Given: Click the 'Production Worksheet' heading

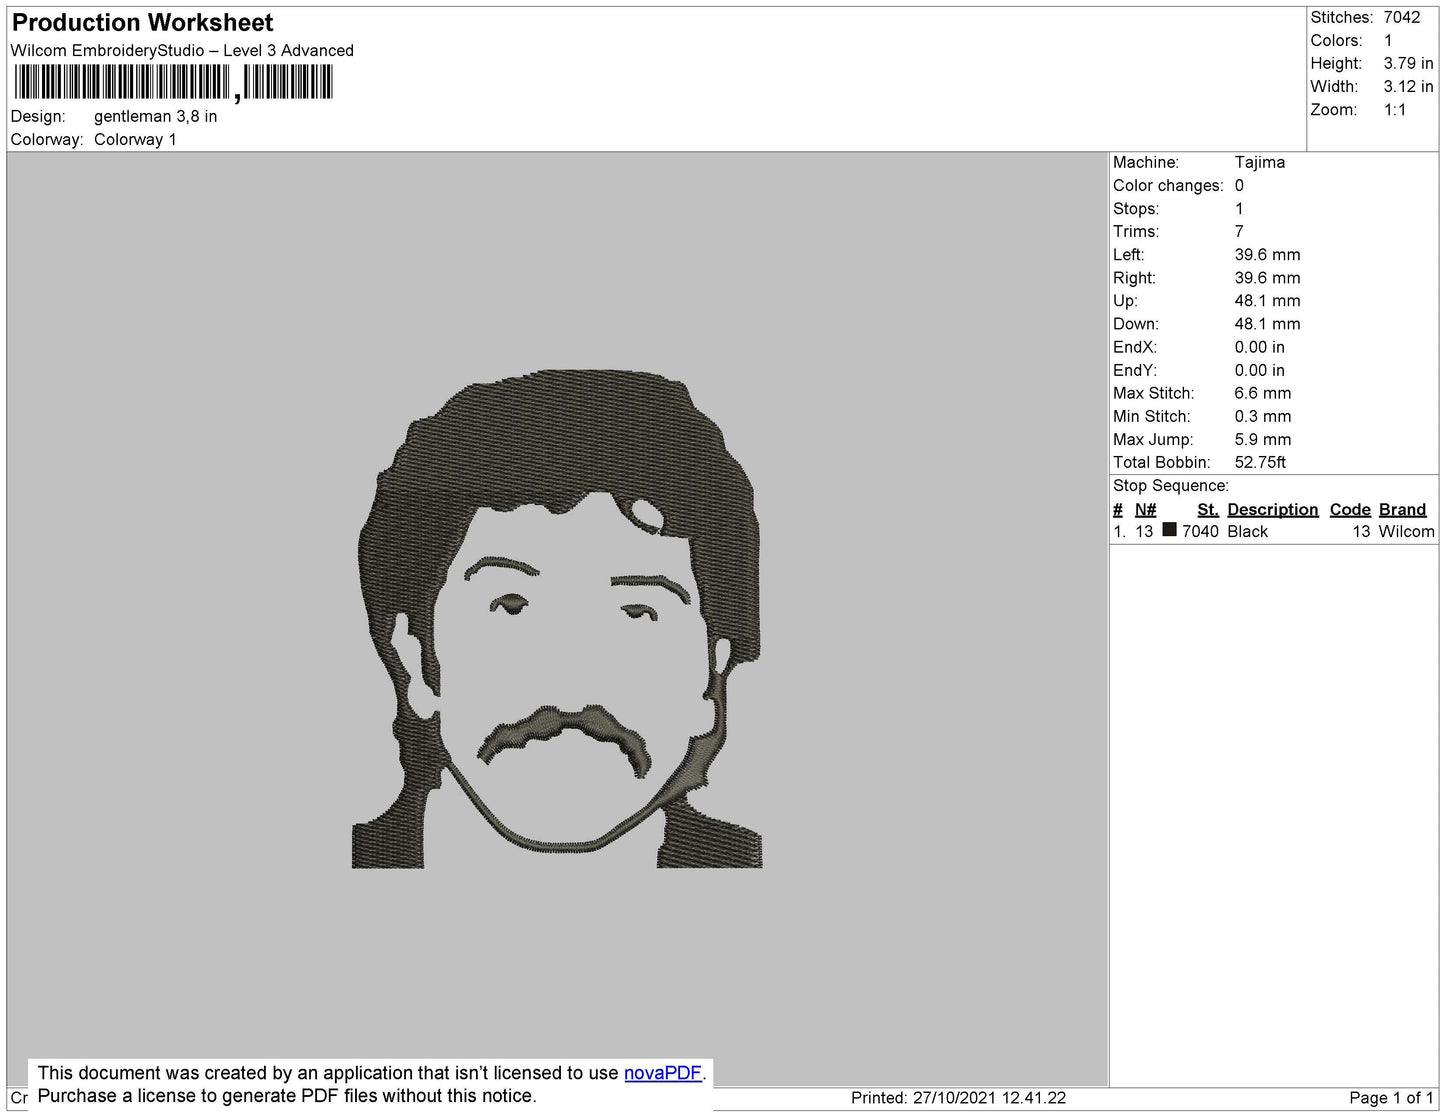Looking at the screenshot, I should pos(142,22).
